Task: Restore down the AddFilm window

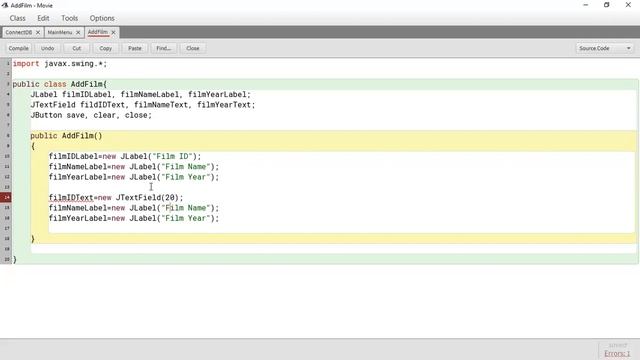Action: coord(607,5)
